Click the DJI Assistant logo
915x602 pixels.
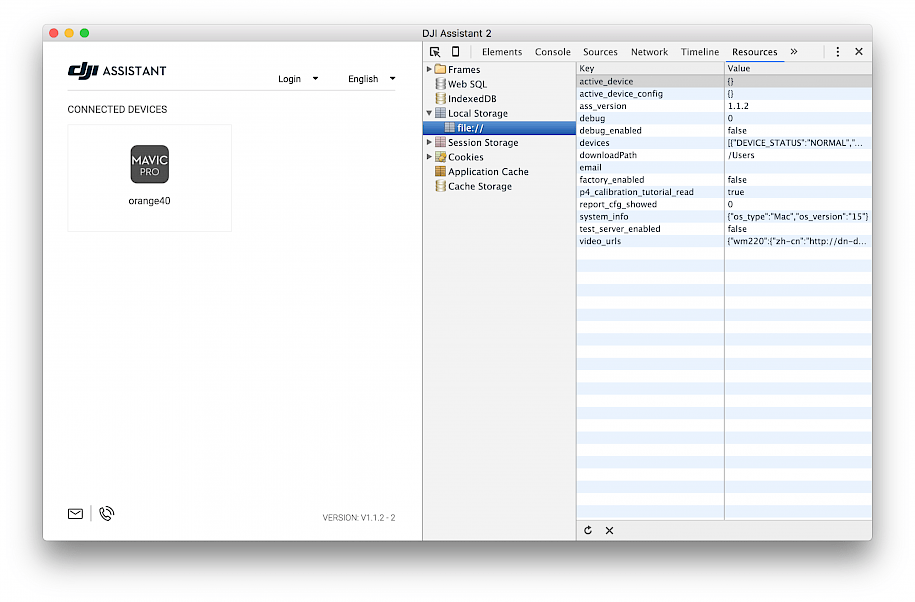(117, 71)
